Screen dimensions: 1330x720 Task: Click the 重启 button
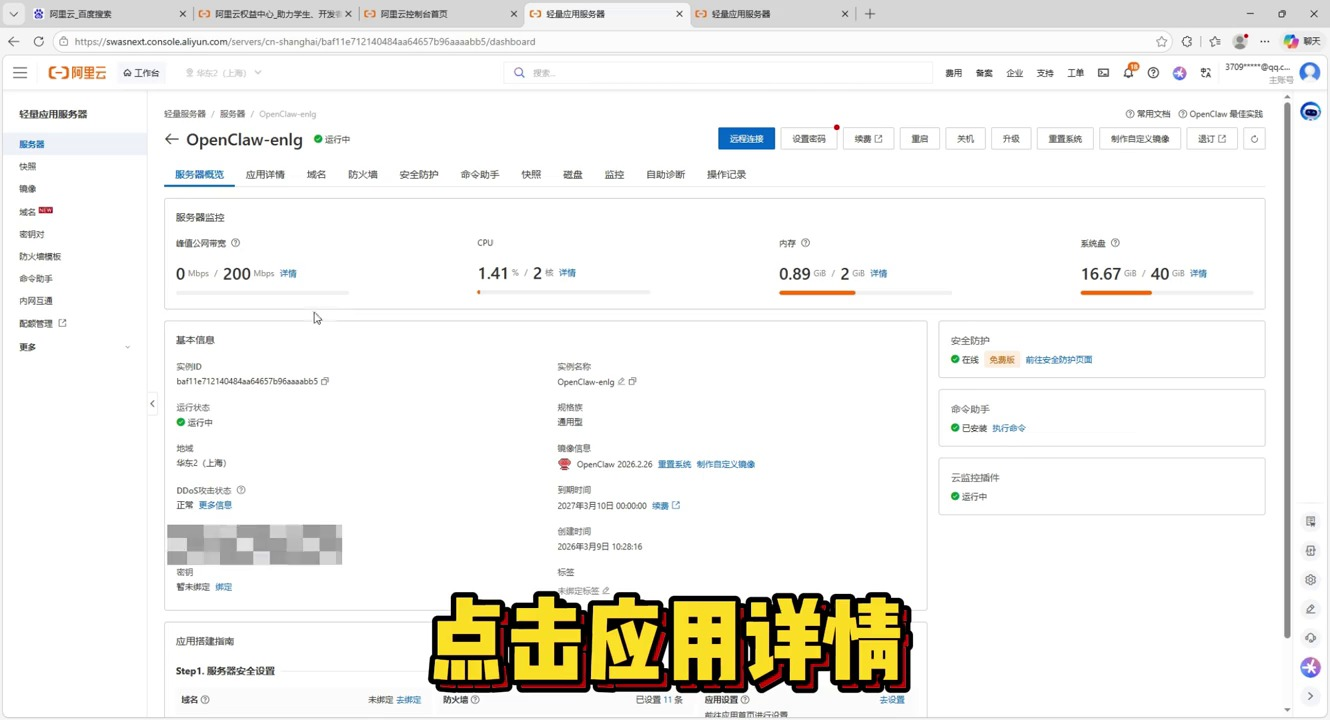click(920, 139)
